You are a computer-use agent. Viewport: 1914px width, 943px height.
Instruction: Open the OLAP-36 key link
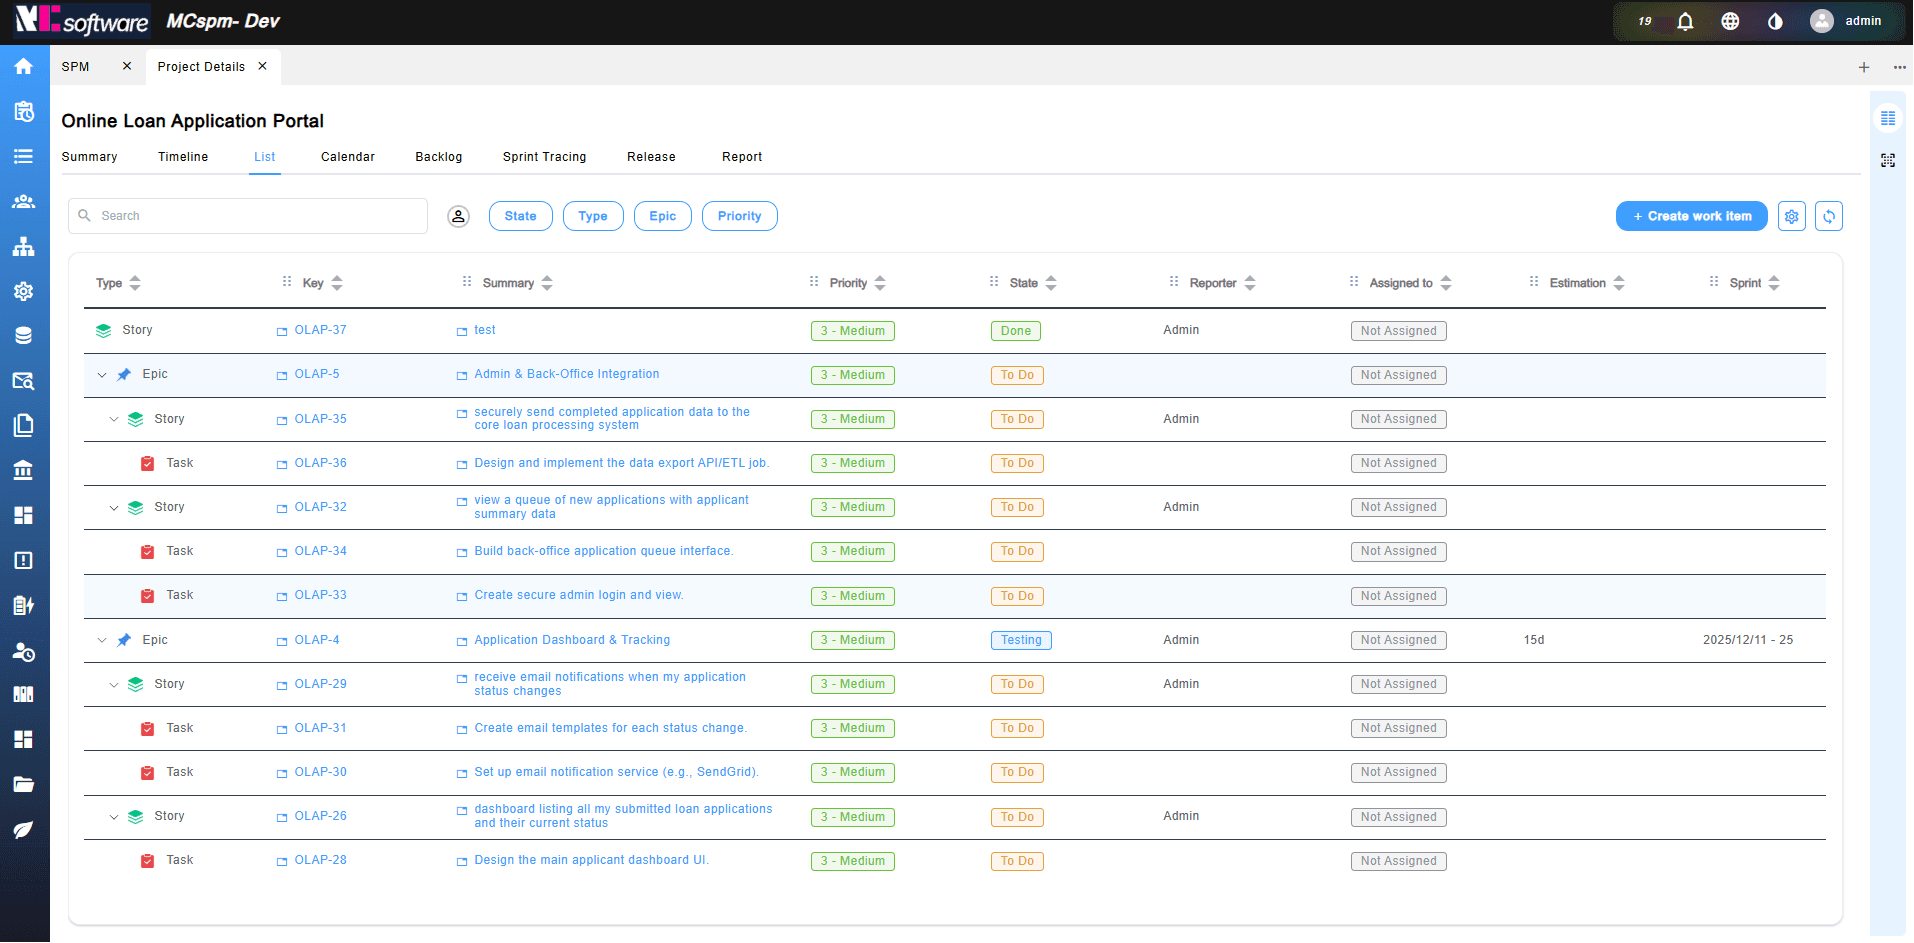(321, 463)
